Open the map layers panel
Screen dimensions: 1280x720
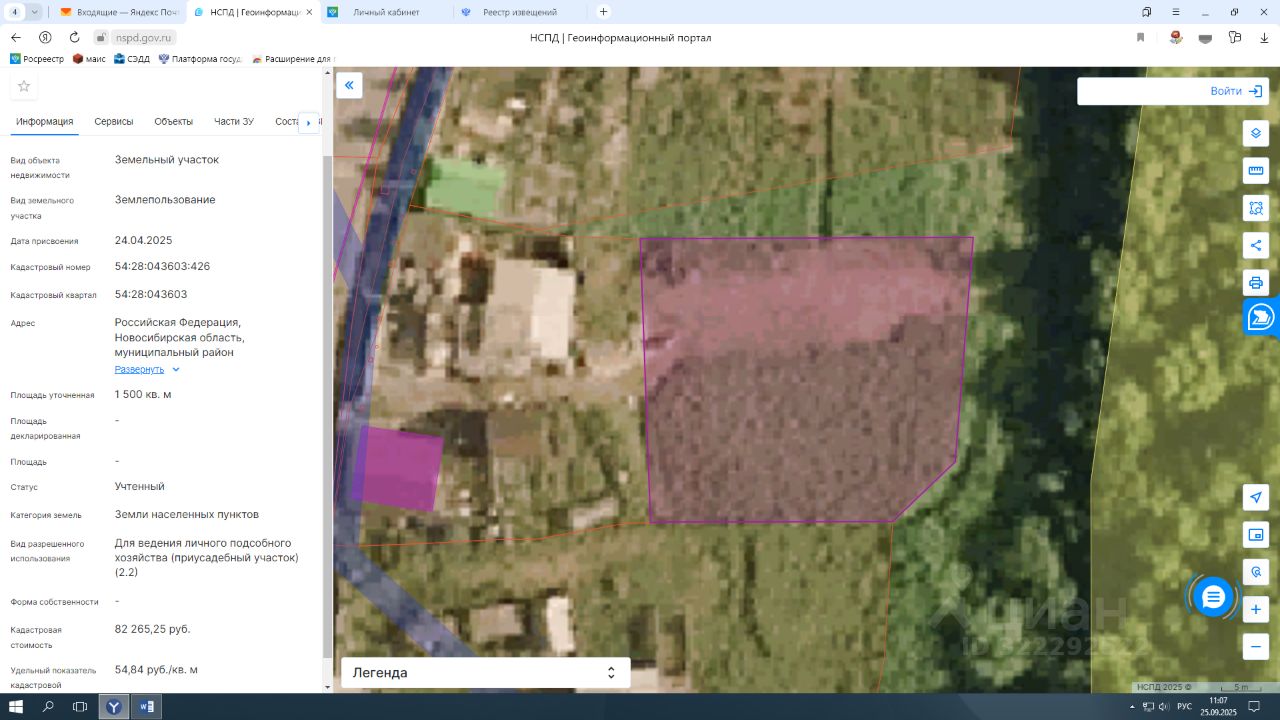pos(1256,133)
